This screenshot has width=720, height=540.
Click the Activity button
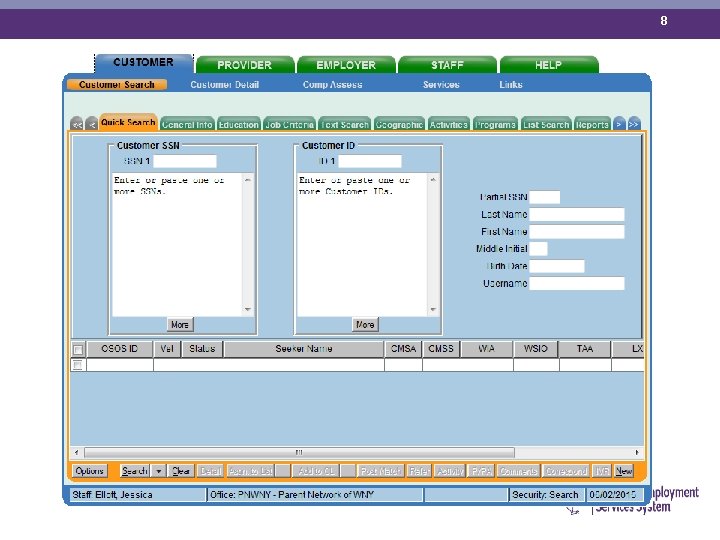450,471
